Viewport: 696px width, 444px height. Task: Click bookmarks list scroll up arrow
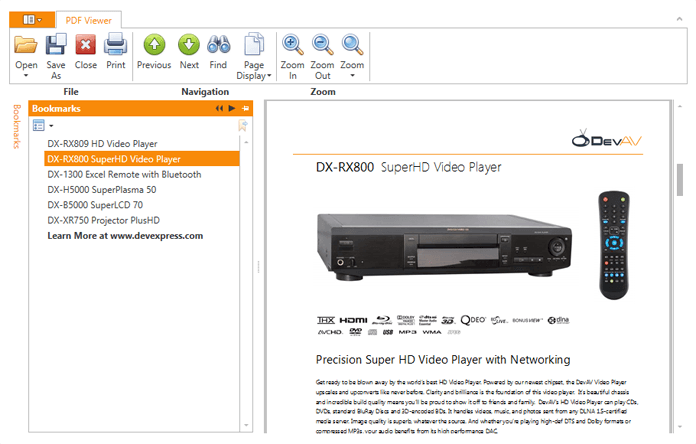[246, 143]
